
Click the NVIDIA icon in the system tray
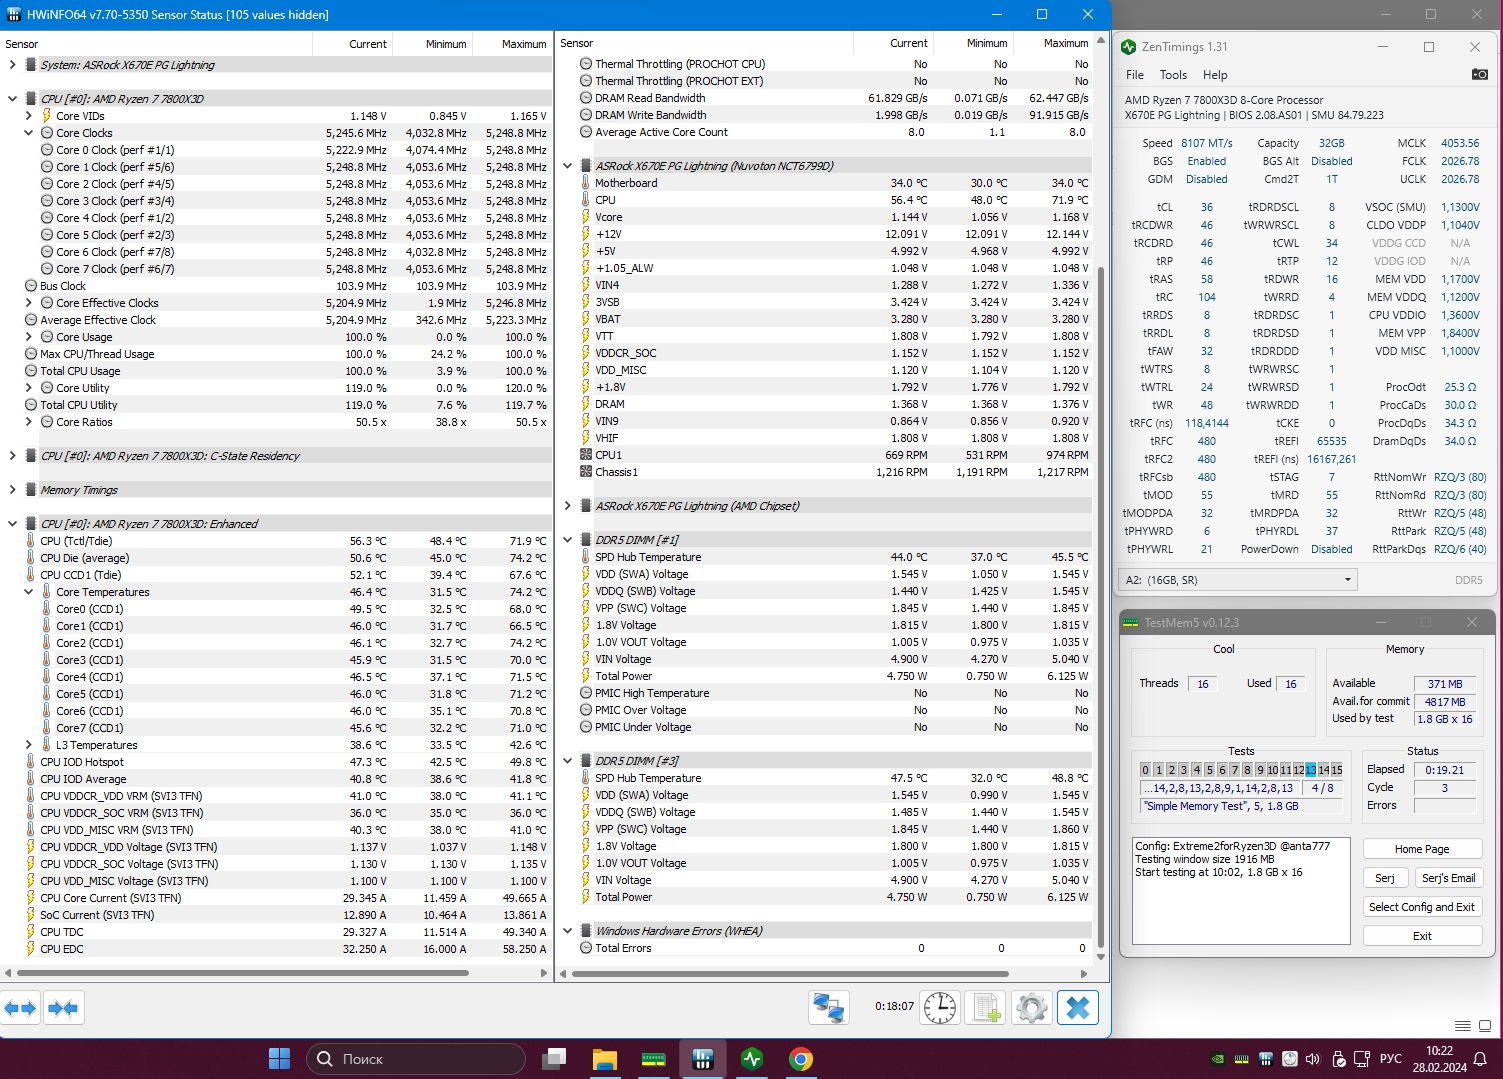[1217, 1059]
